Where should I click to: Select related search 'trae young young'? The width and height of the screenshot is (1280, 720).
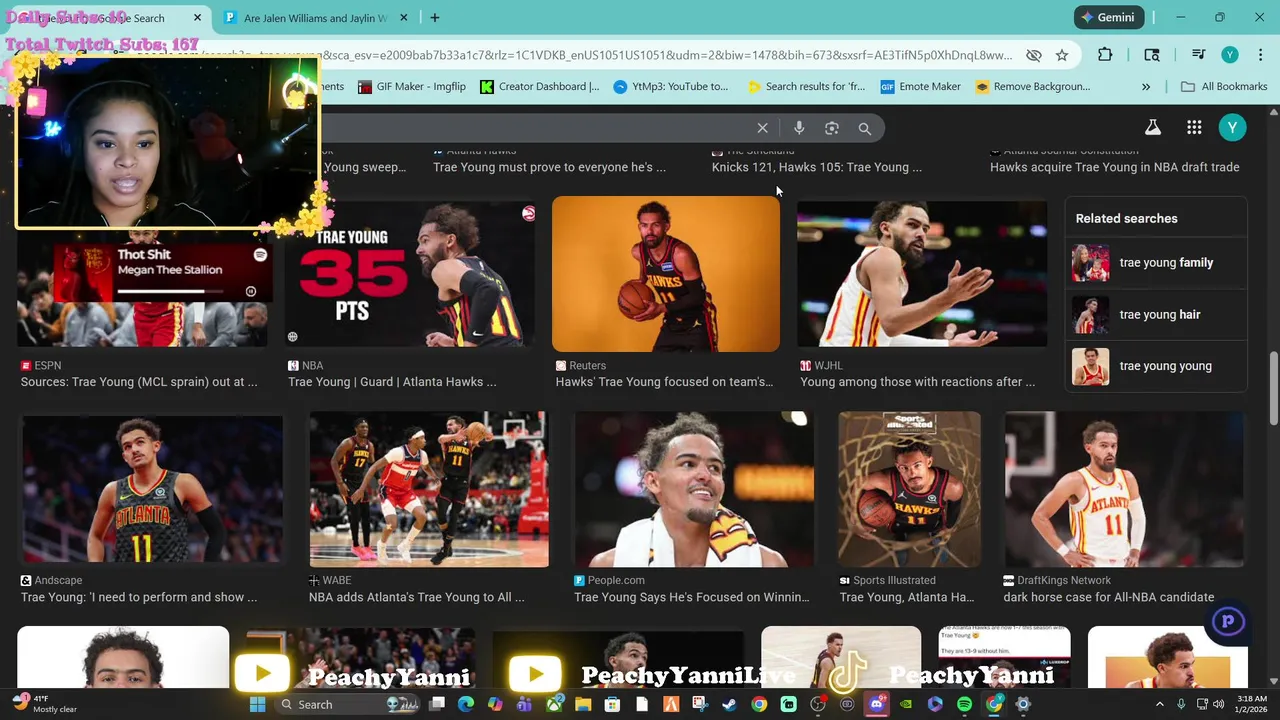[1156, 366]
